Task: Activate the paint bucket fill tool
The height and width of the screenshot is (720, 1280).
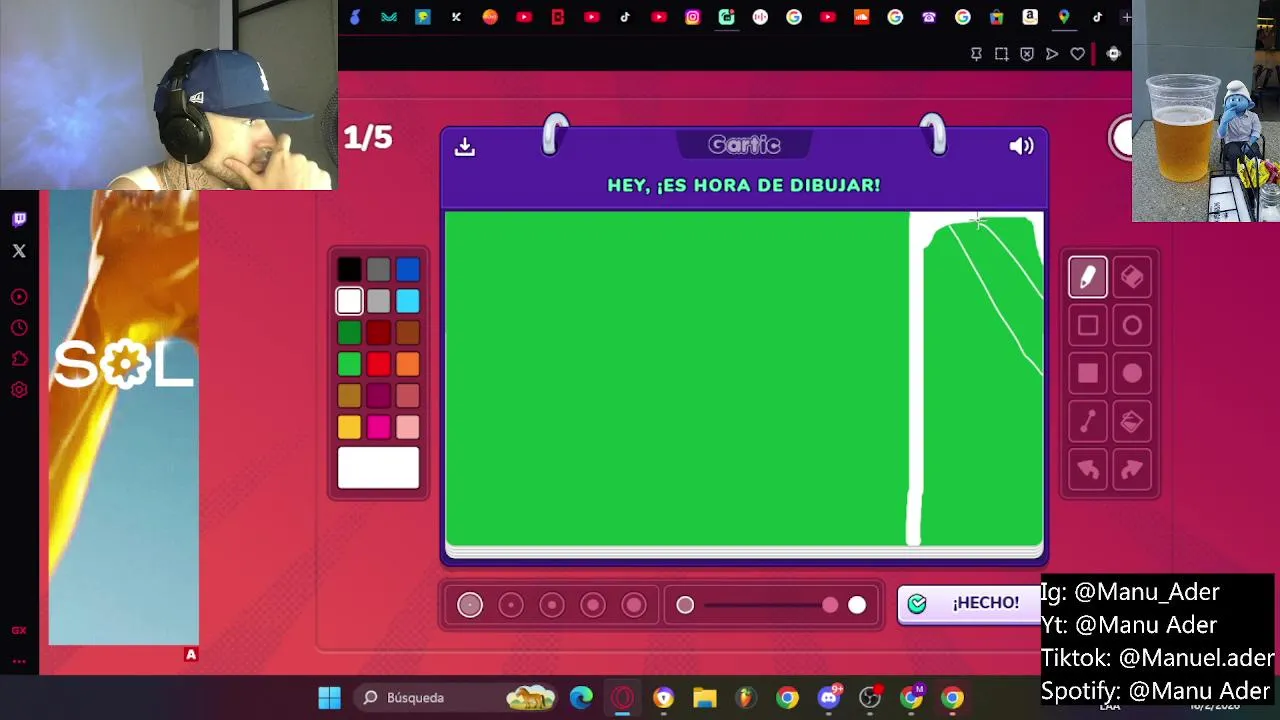Action: point(1132,422)
